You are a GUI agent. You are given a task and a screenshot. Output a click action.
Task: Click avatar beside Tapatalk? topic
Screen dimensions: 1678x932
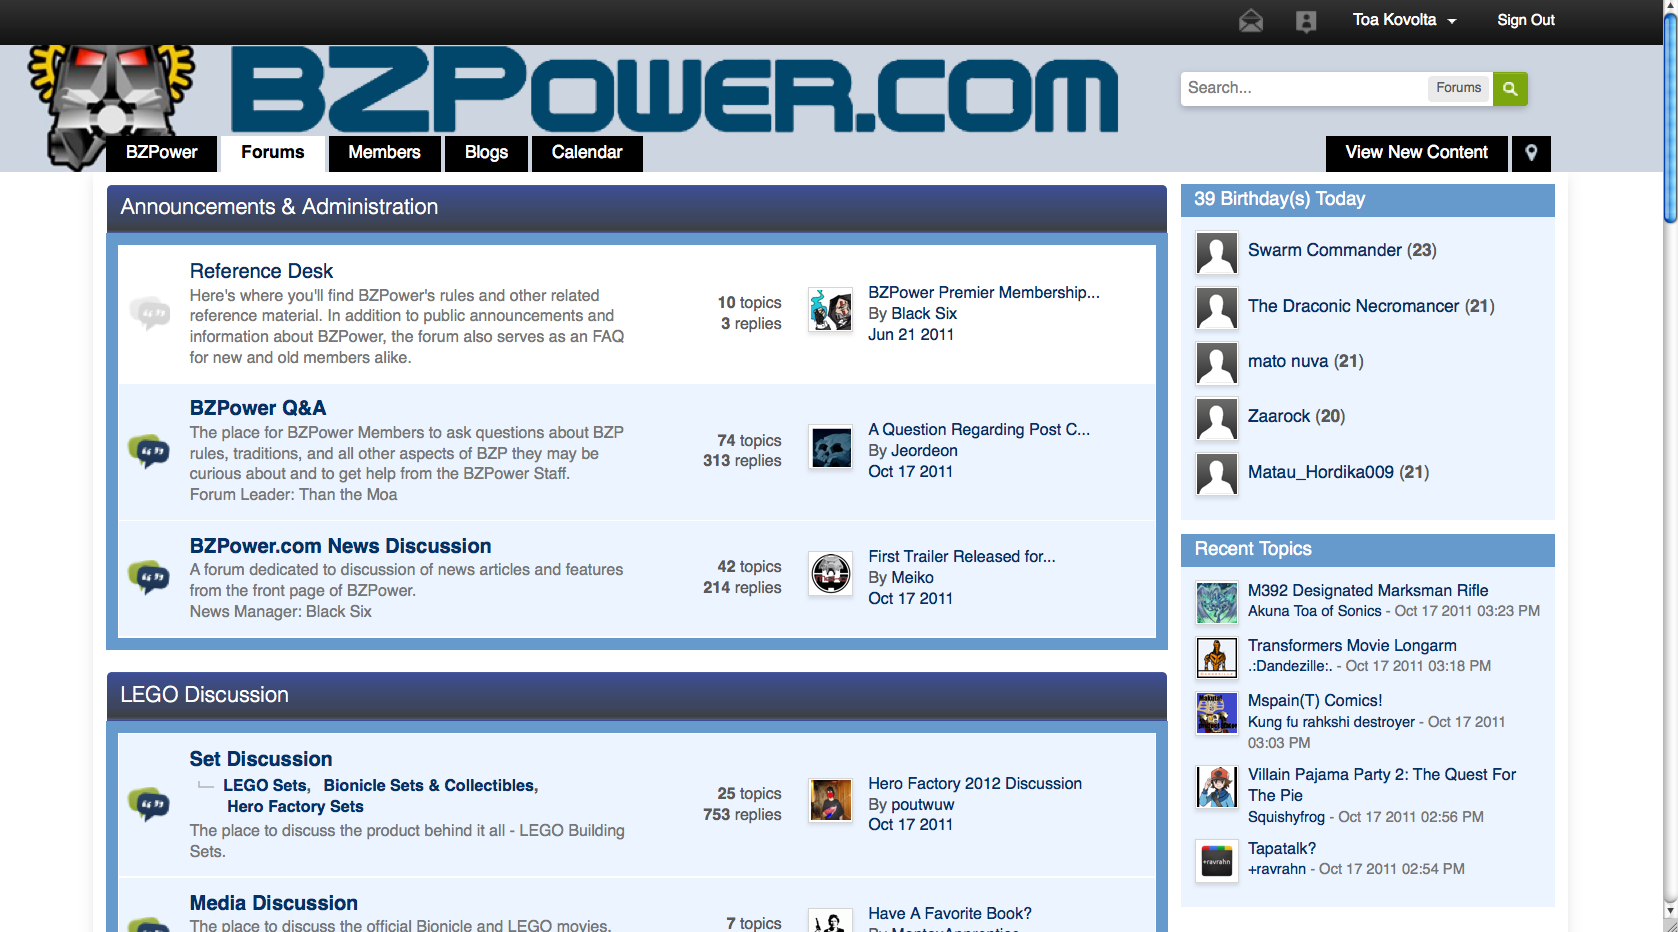[x=1217, y=861]
